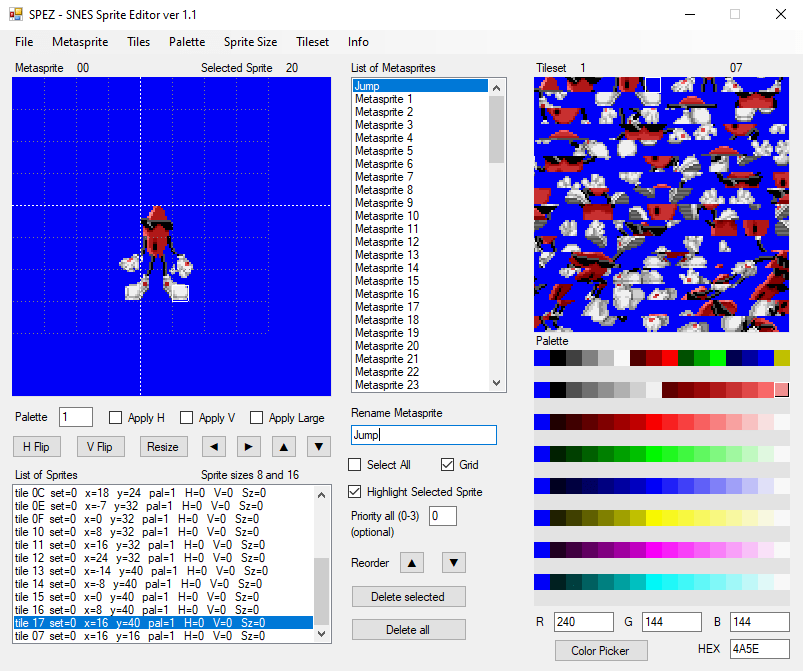Toggle the Grid checkbox
803x671 pixels.
448,465
